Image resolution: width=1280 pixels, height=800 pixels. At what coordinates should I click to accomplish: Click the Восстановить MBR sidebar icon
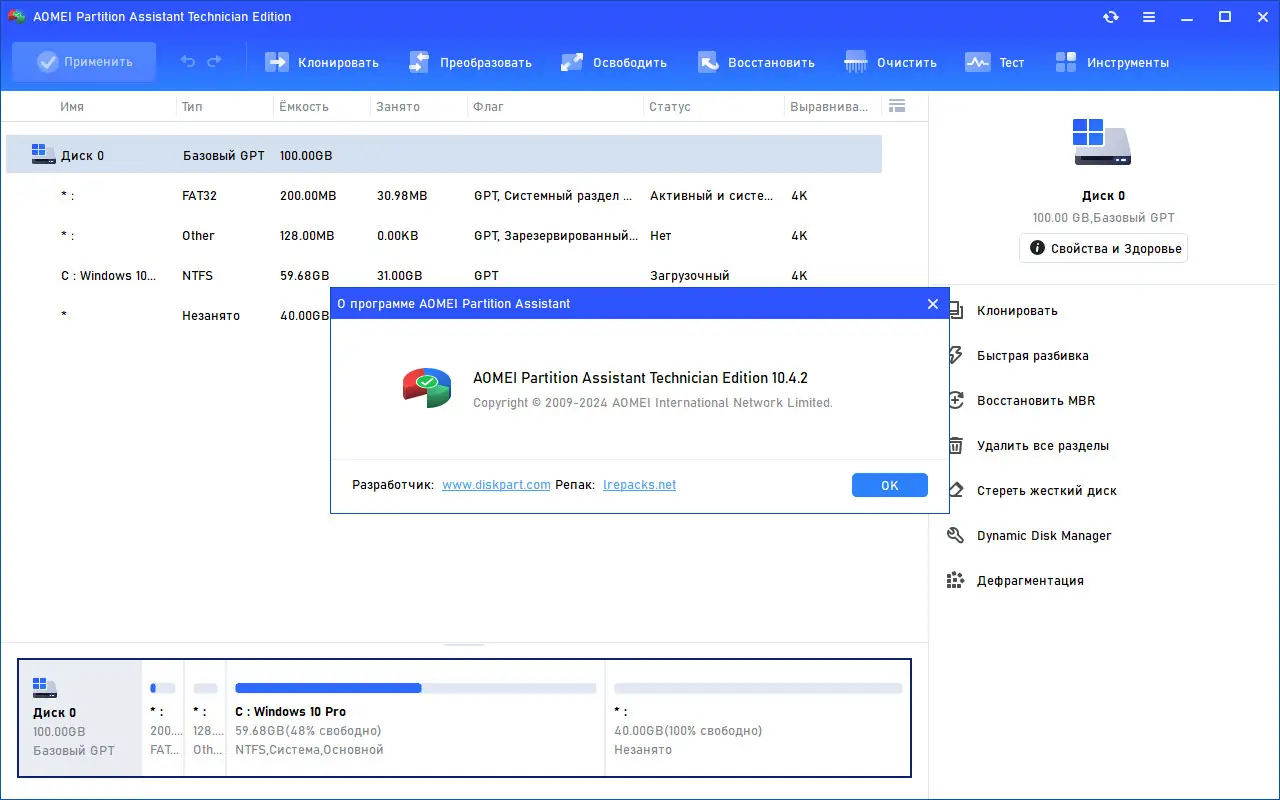[x=956, y=400]
